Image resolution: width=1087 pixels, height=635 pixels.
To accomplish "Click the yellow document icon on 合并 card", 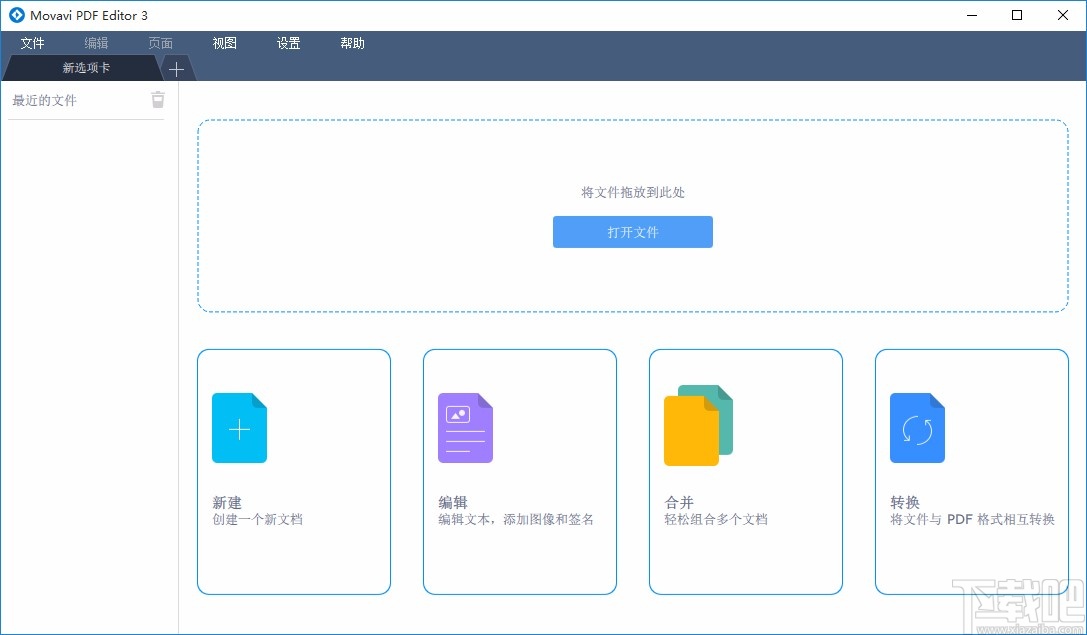I will coord(688,432).
